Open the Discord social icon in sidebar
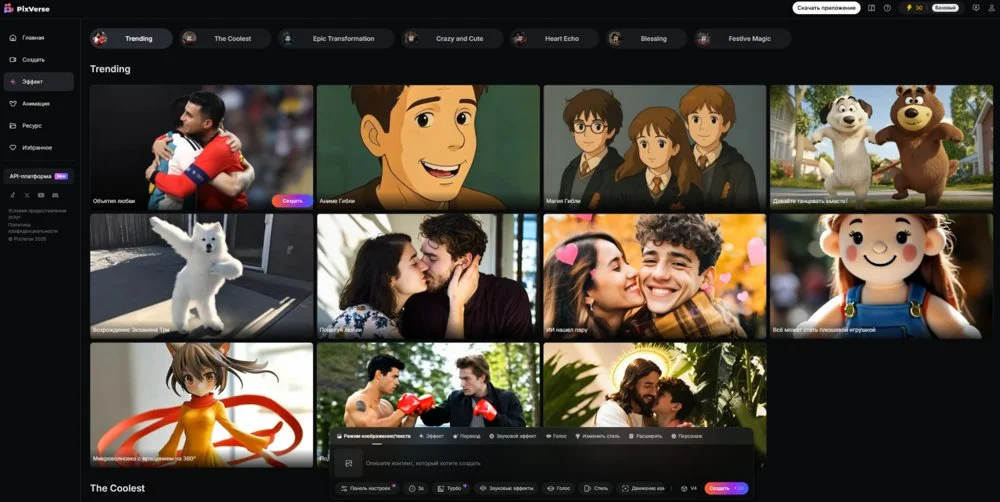The image size is (1000, 502). point(55,195)
